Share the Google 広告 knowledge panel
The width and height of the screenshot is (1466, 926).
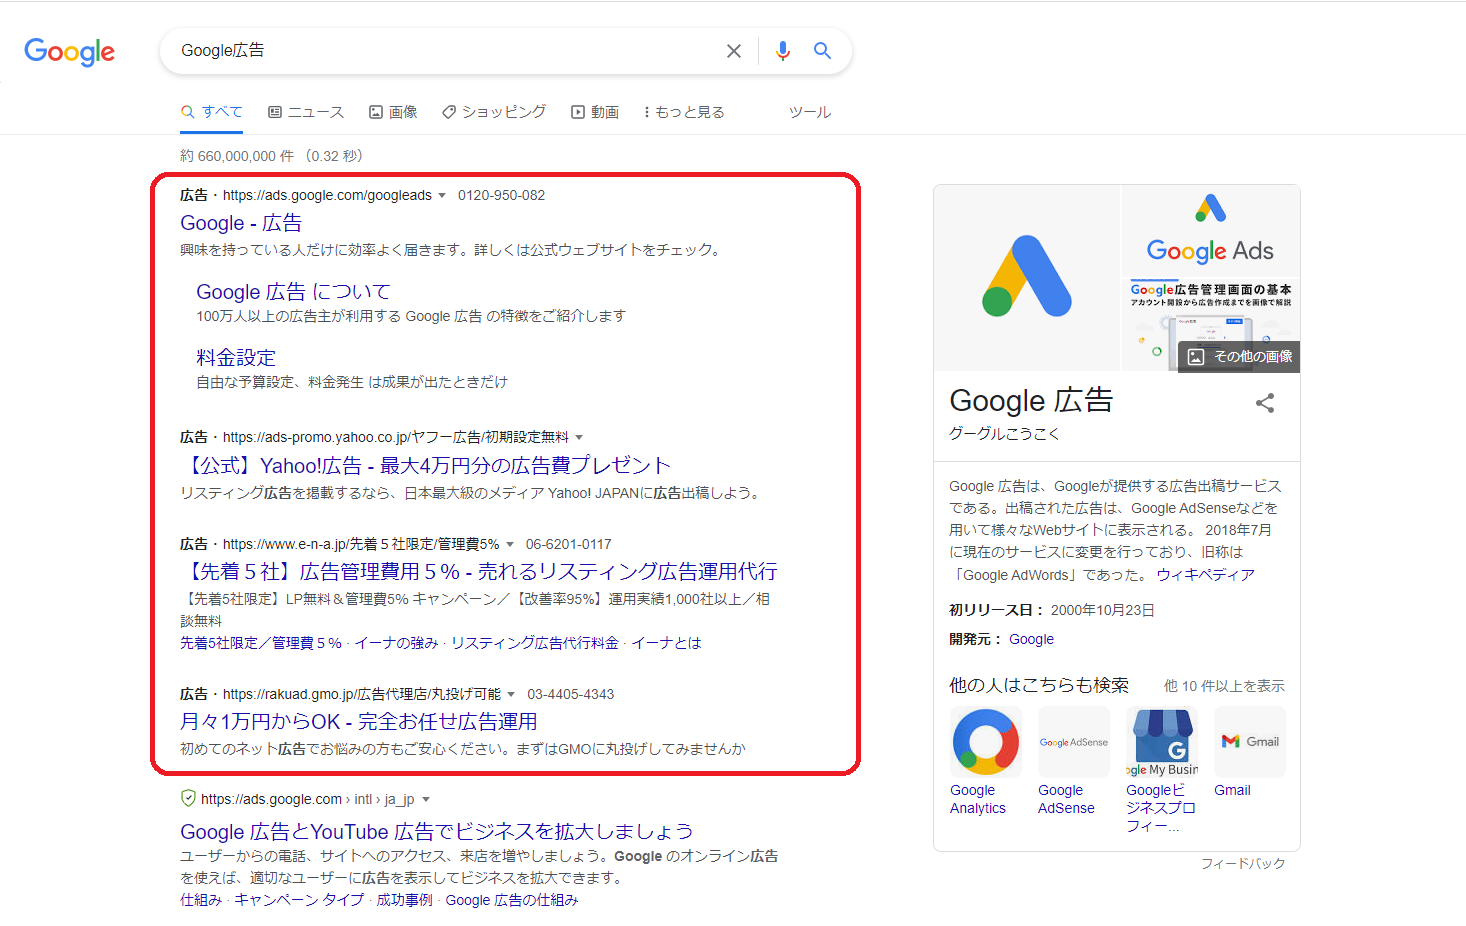pyautogui.click(x=1265, y=403)
